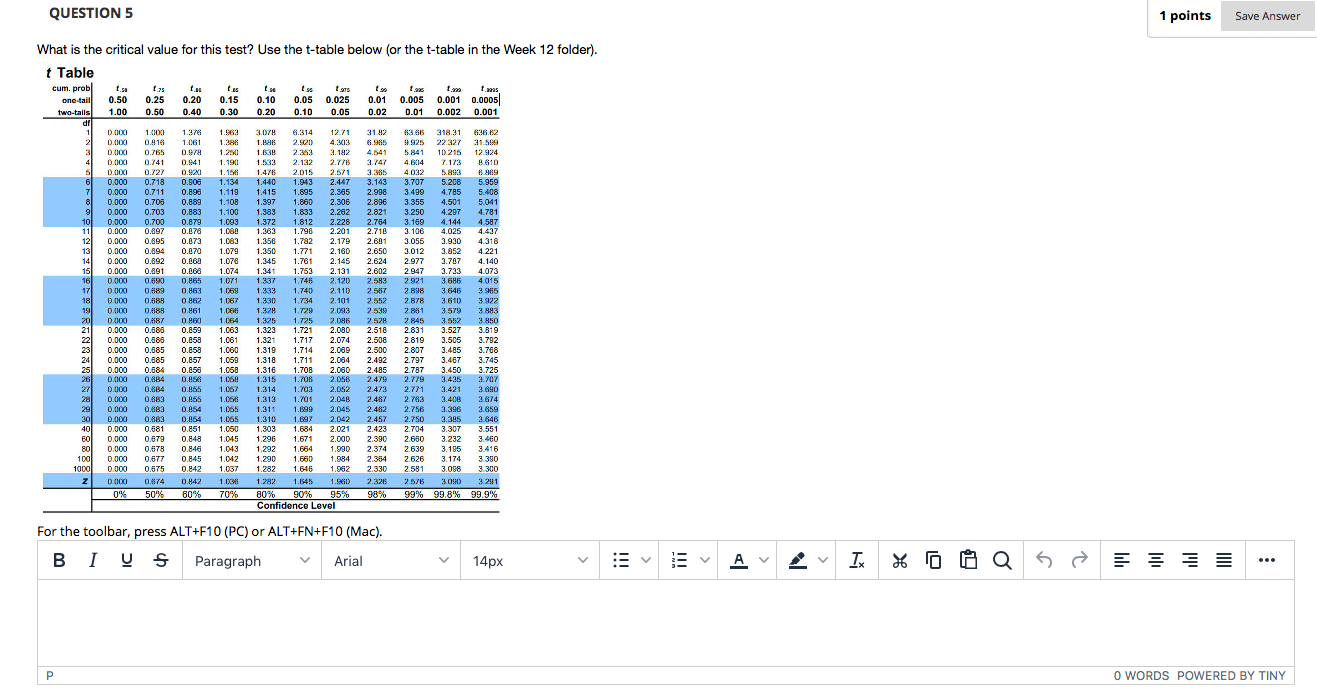Center align the text
The image size is (1317, 692).
(x=1157, y=561)
